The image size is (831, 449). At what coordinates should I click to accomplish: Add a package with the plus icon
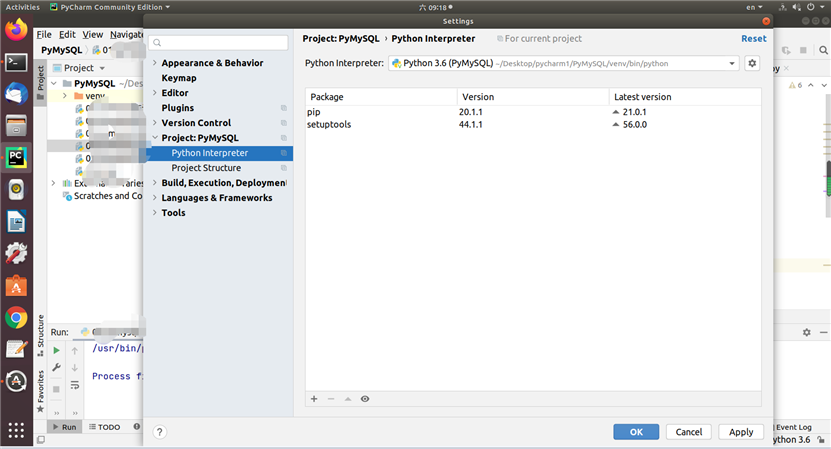(314, 399)
